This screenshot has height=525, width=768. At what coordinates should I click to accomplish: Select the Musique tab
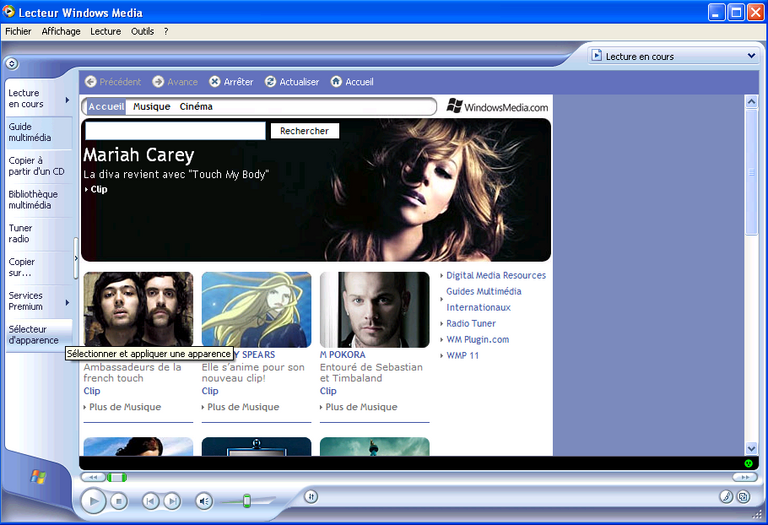[x=151, y=107]
